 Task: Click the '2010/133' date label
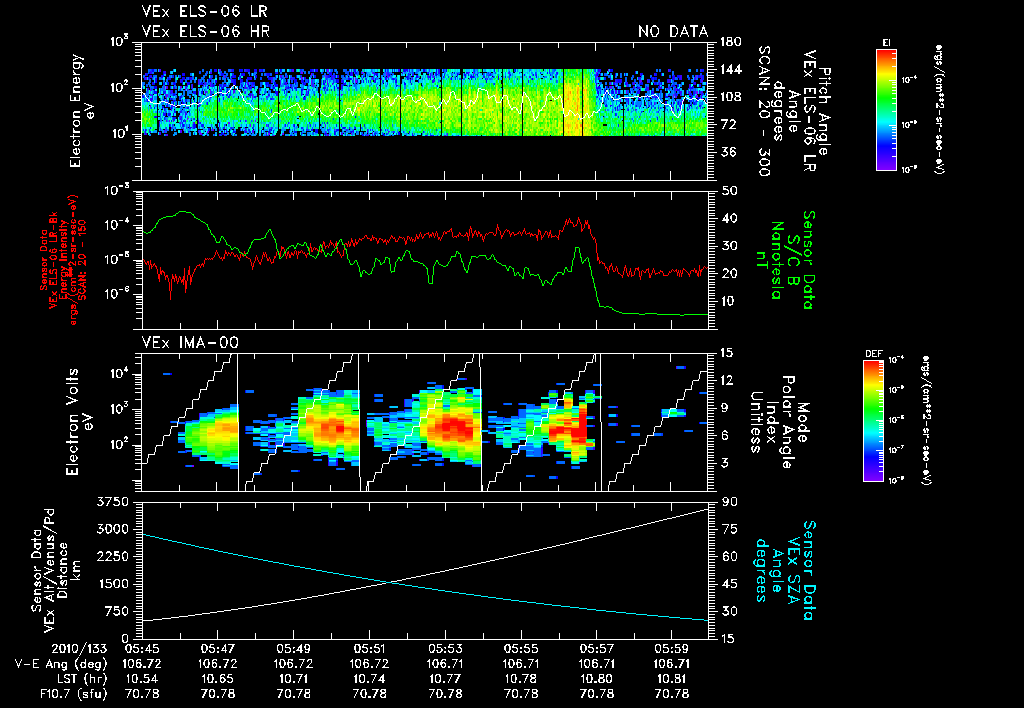coord(80,649)
